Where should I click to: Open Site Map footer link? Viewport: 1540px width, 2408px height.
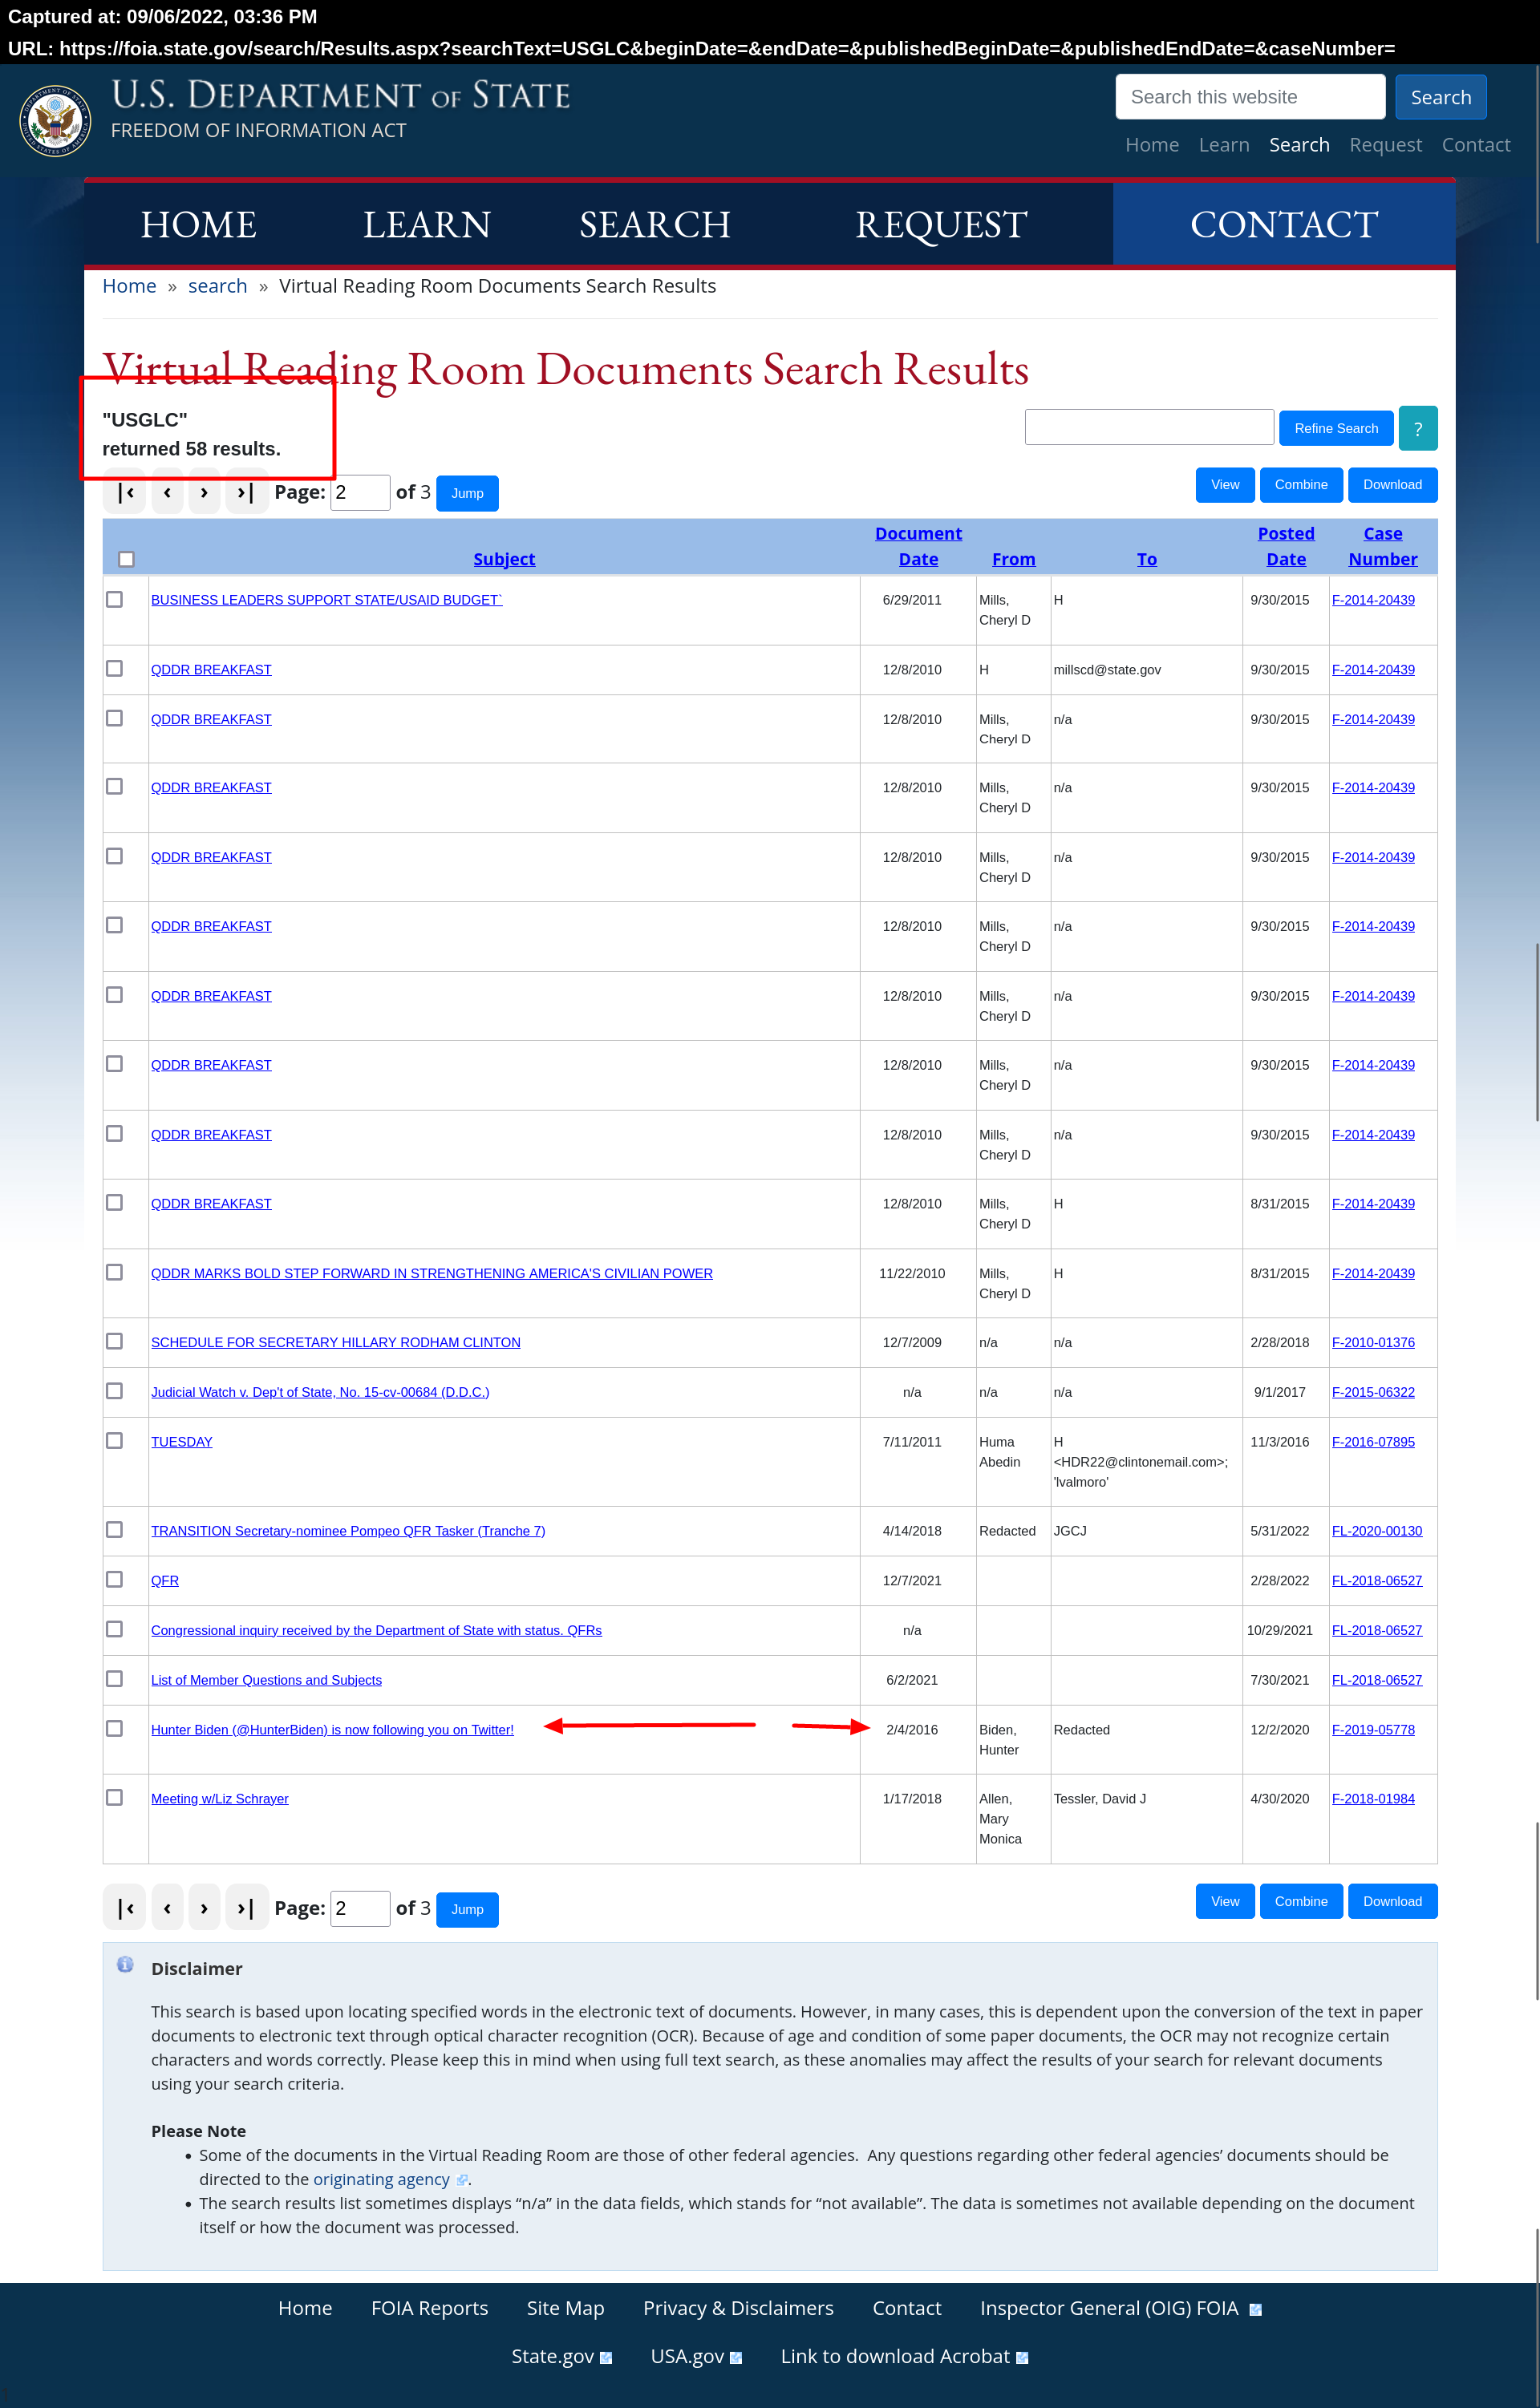click(565, 2308)
